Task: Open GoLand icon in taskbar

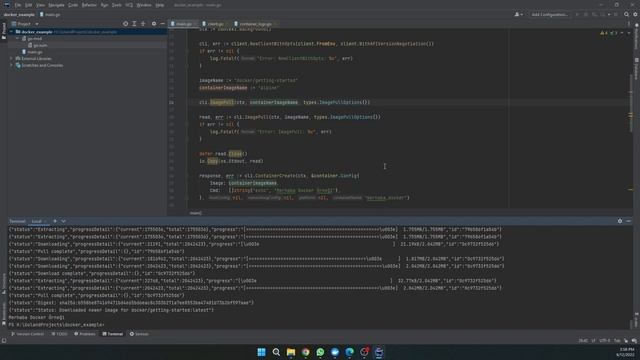Action: pos(379,352)
